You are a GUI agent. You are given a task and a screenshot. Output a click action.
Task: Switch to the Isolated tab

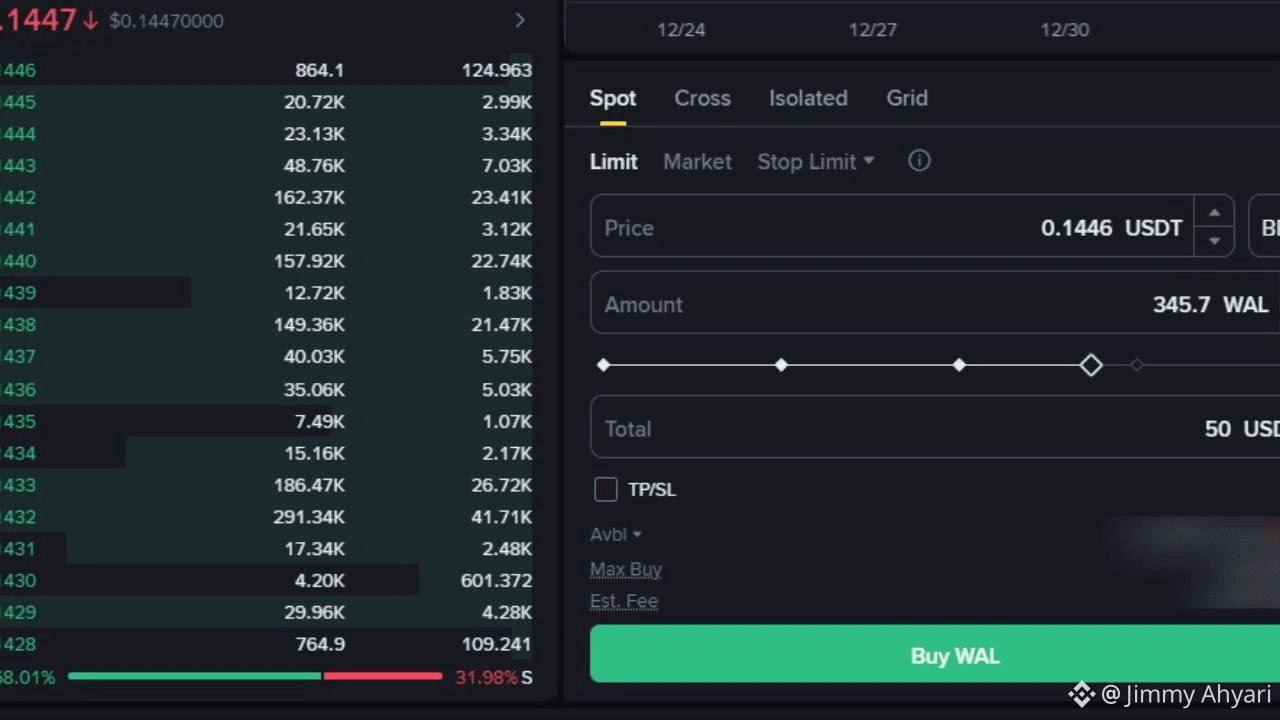point(808,98)
